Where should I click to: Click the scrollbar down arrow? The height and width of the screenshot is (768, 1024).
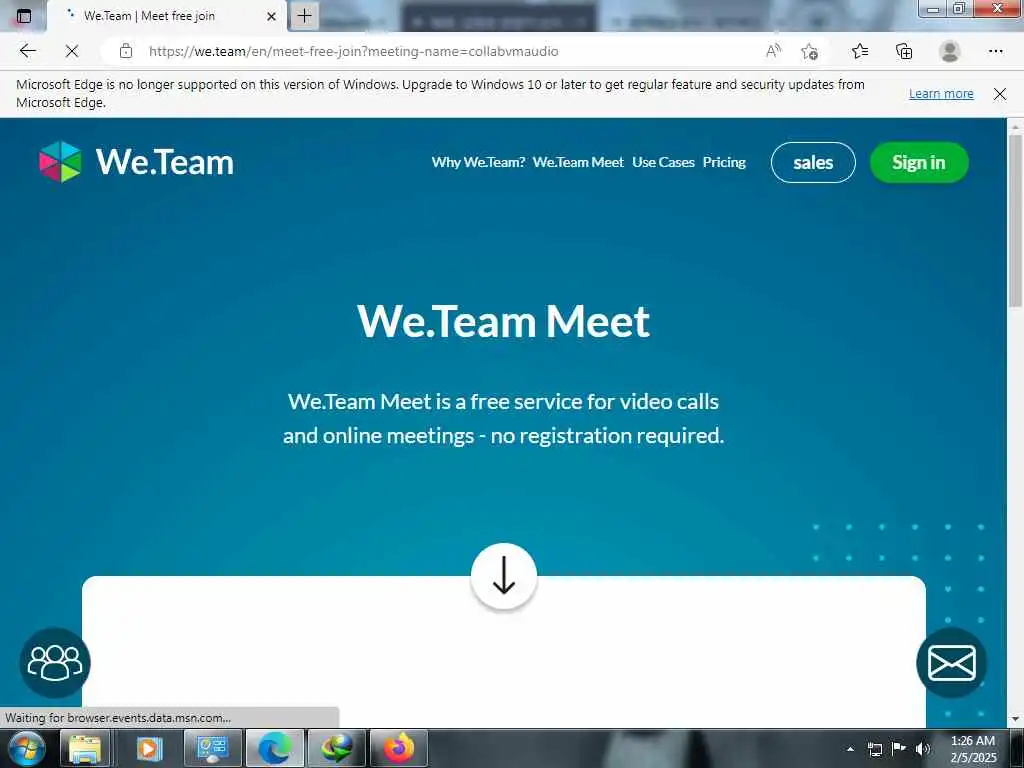coord(1016,720)
